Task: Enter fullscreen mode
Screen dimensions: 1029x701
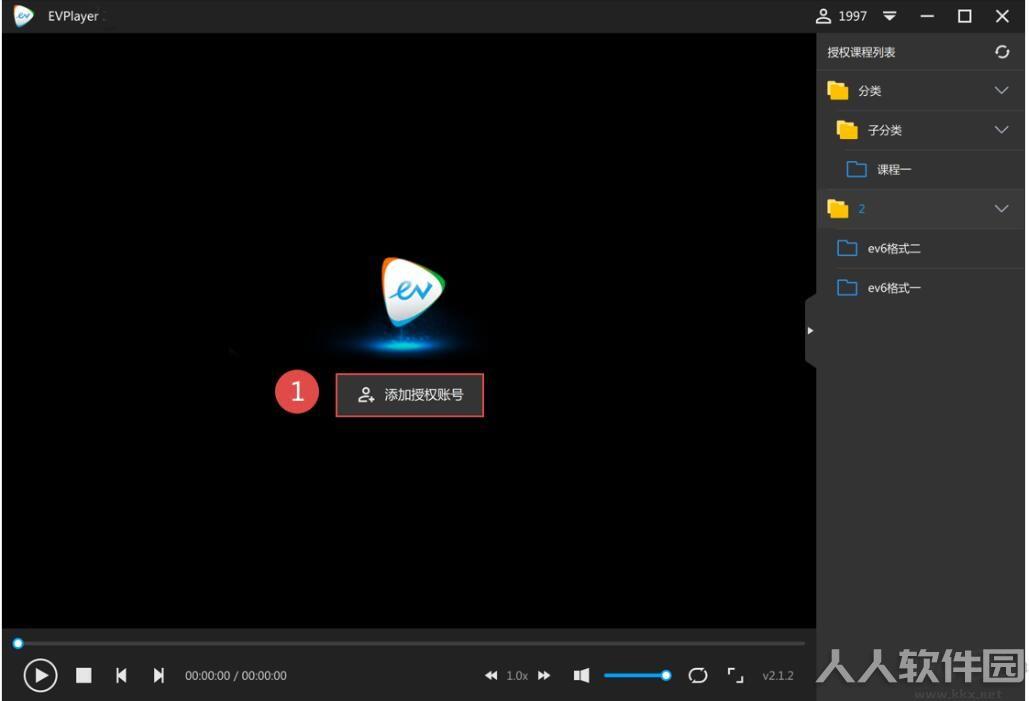Action: coord(736,675)
